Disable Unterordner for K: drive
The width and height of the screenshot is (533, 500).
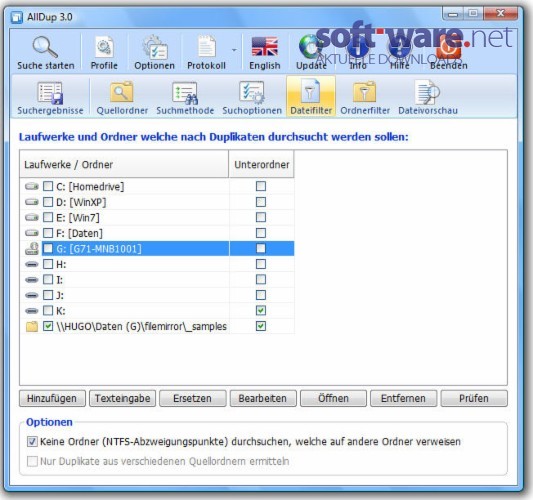(x=261, y=310)
